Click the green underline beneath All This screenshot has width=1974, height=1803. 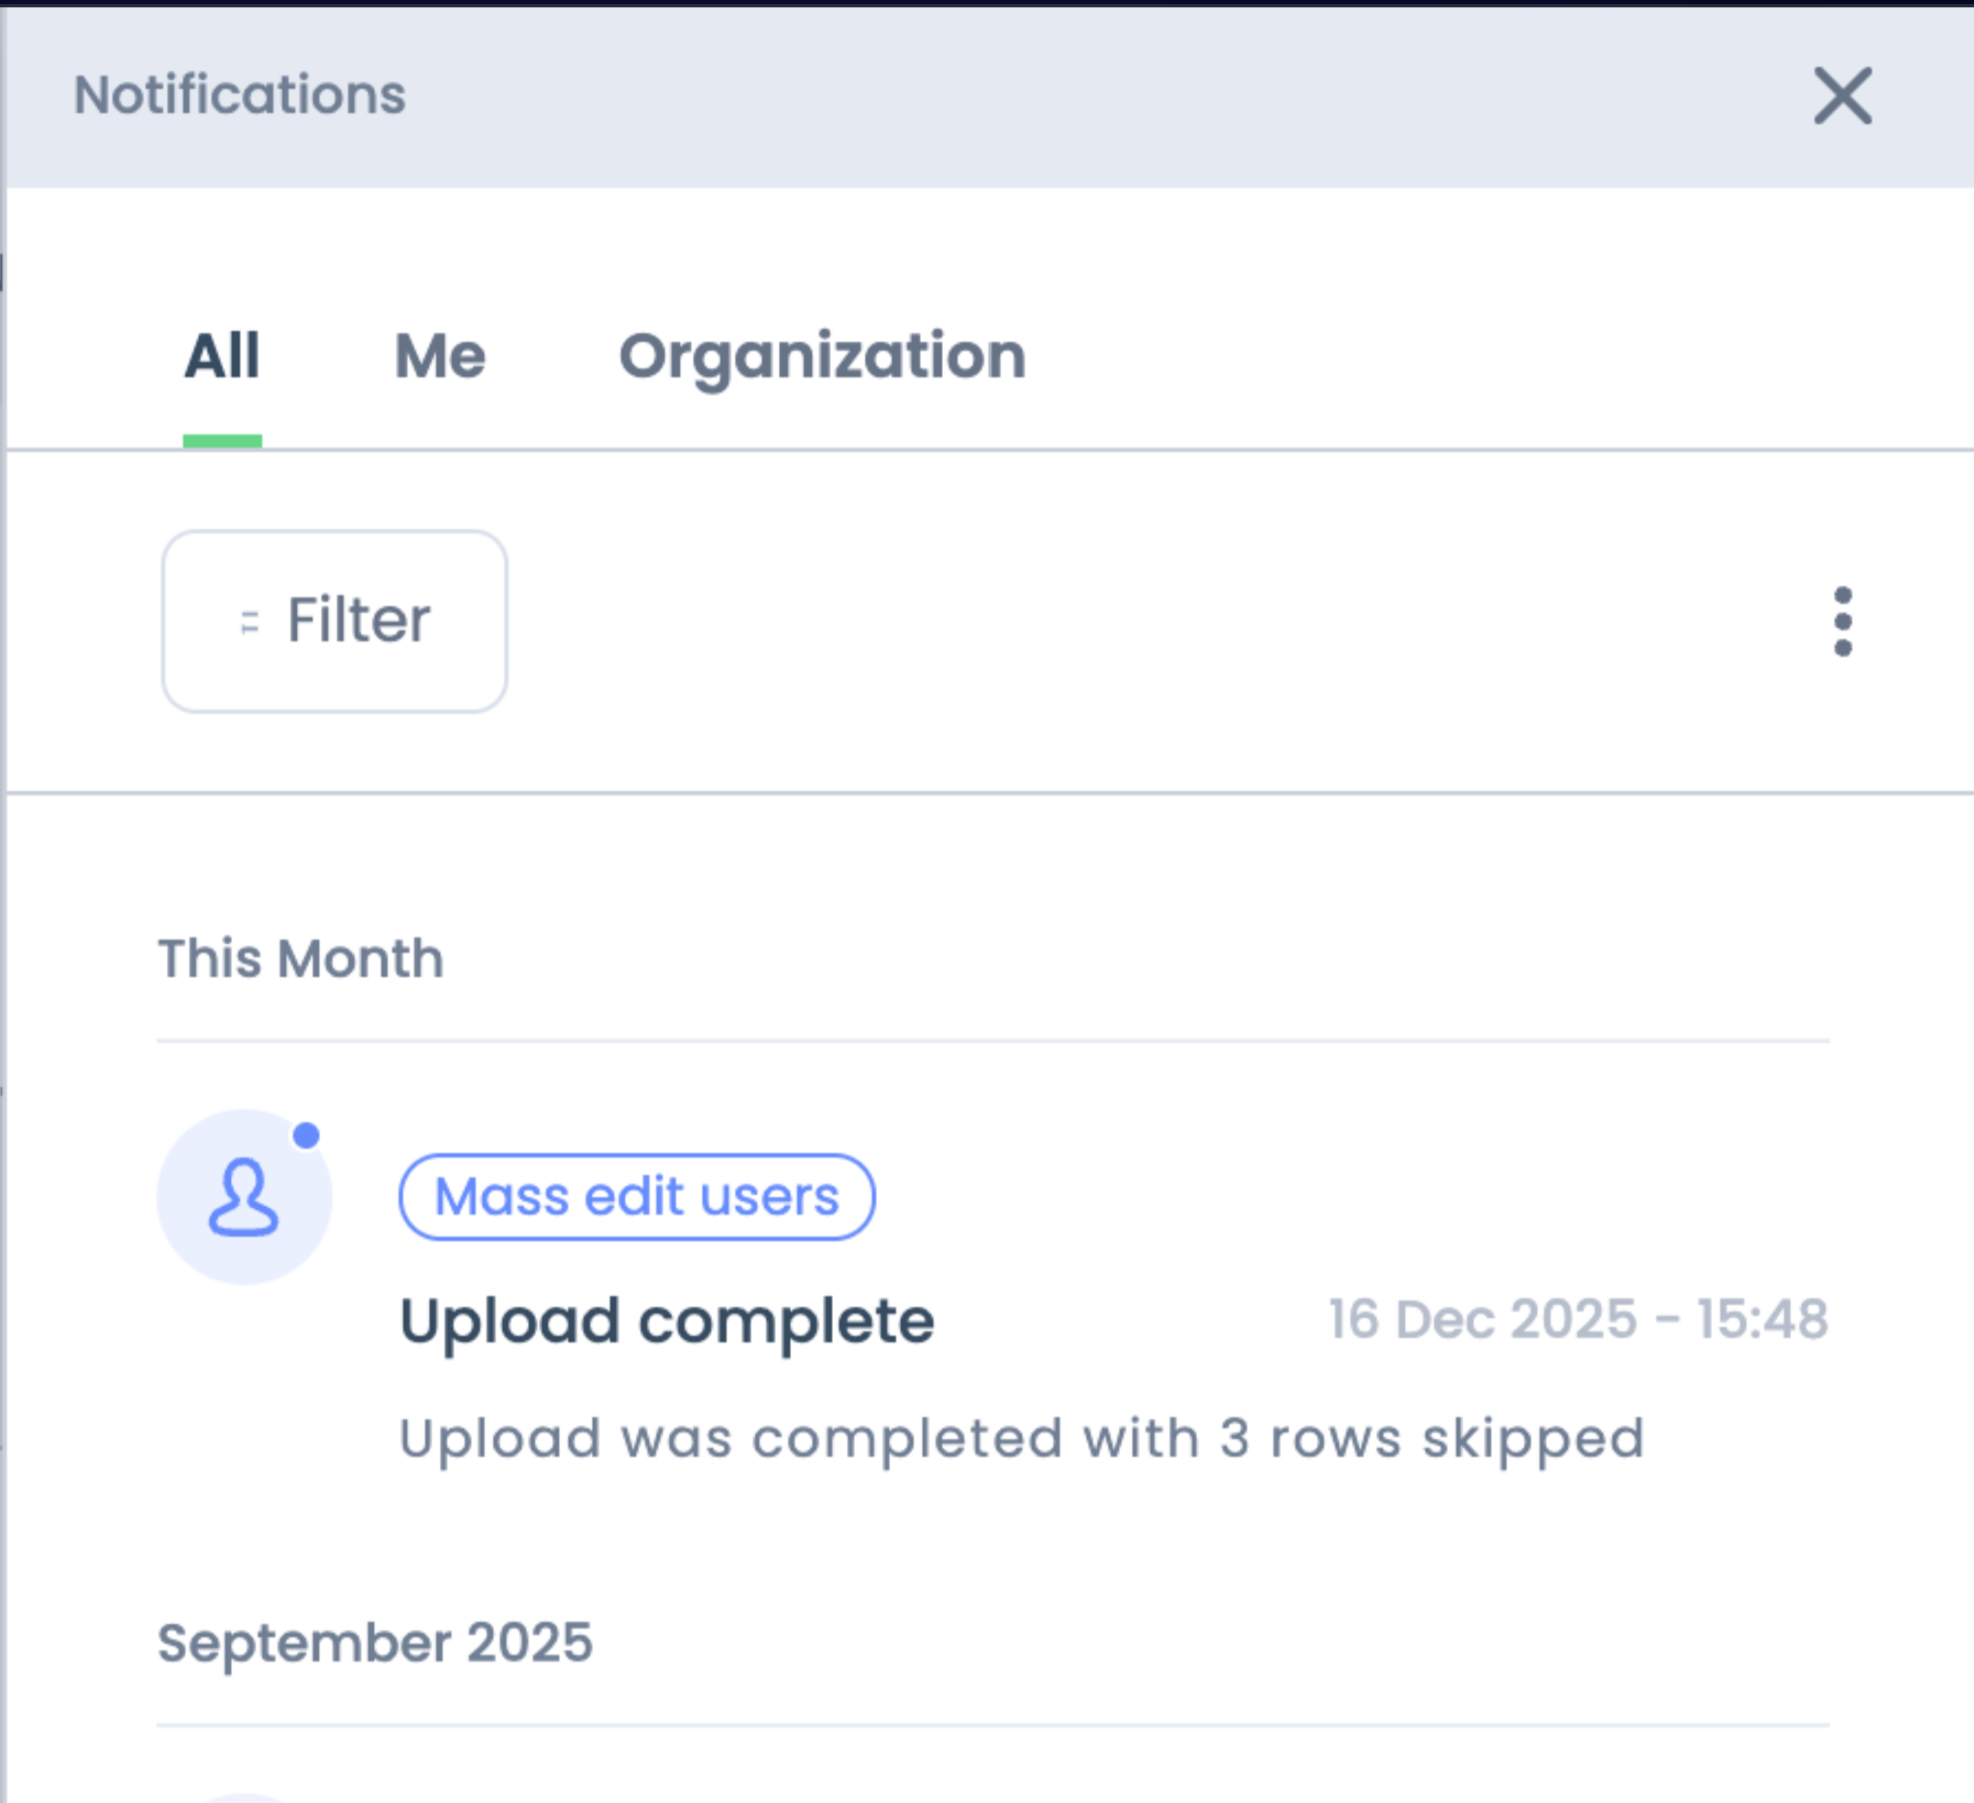coord(222,441)
